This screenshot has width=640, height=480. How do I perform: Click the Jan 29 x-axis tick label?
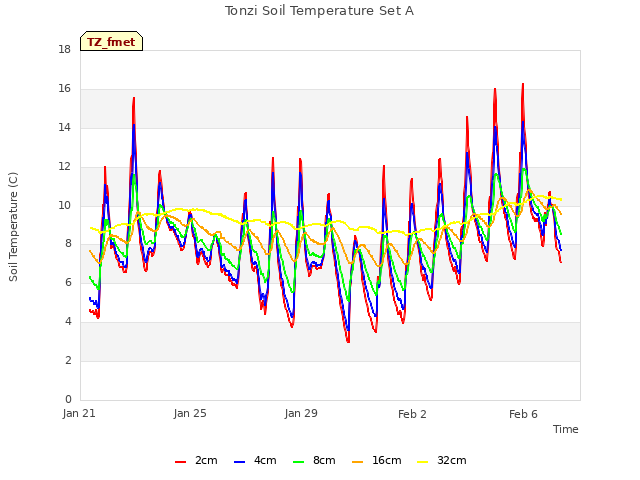[x=301, y=413]
